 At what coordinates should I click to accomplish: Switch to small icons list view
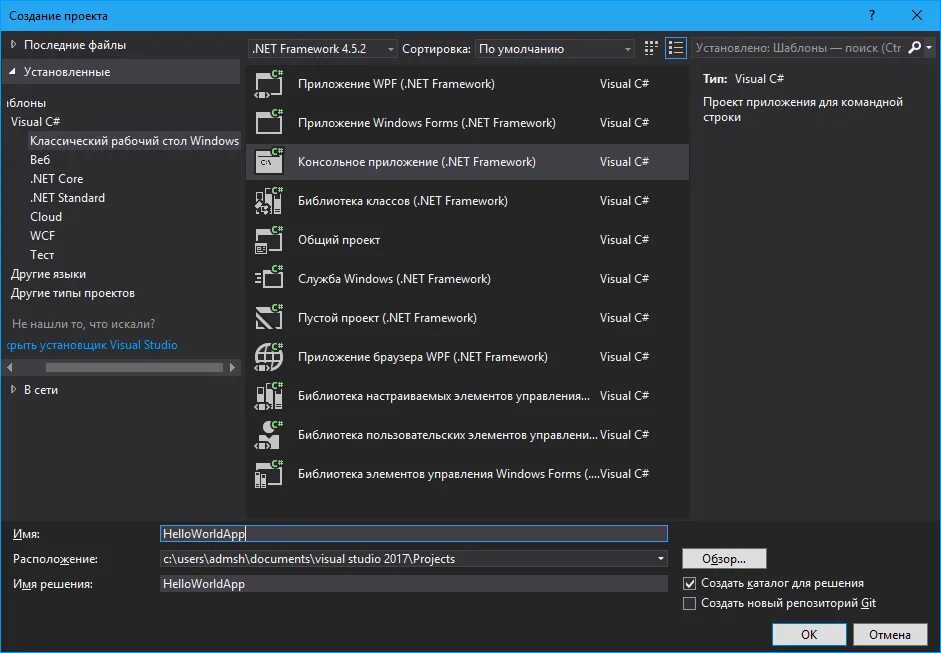click(x=676, y=48)
